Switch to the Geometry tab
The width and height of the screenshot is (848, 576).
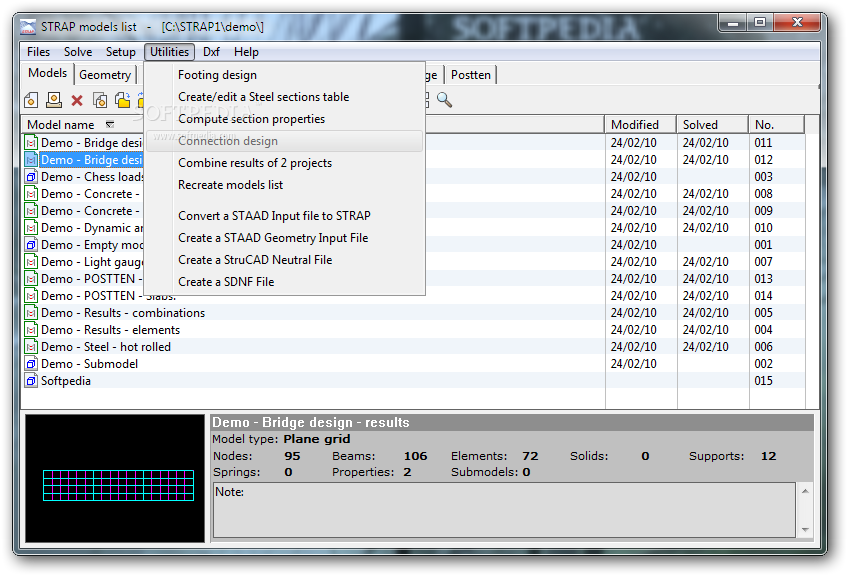point(105,75)
